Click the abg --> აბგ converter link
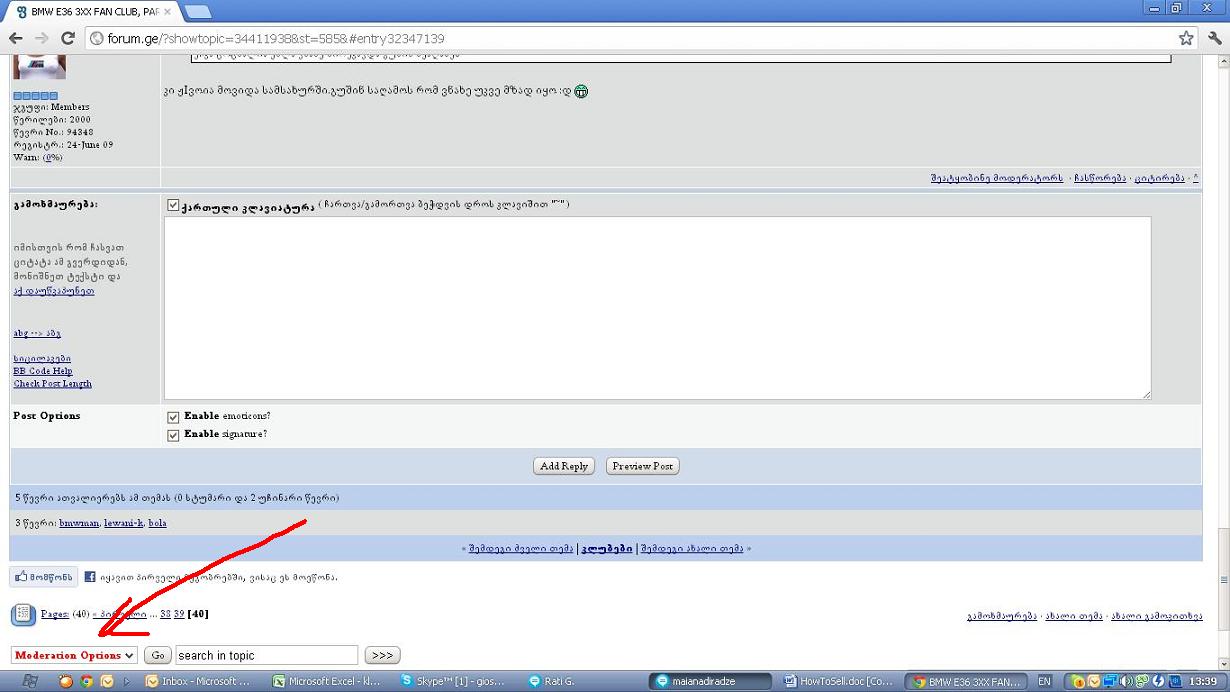The height and width of the screenshot is (692, 1230). click(x=37, y=333)
